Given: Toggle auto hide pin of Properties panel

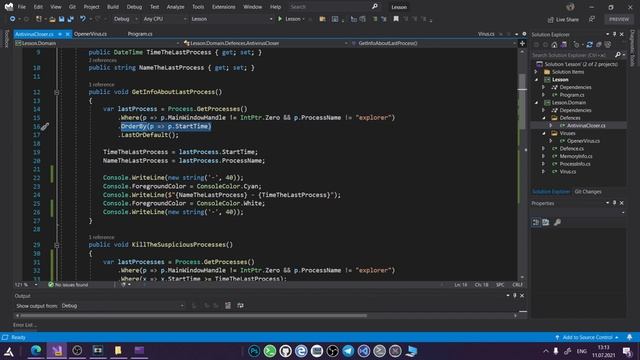Looking at the screenshot, I should point(614,203).
